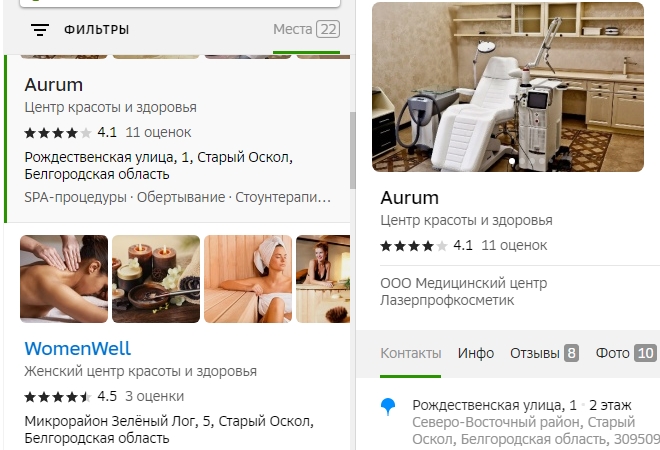Click star rating in Aurum detail card
Viewport: 660px width, 450px height.
pyautogui.click(x=413, y=246)
